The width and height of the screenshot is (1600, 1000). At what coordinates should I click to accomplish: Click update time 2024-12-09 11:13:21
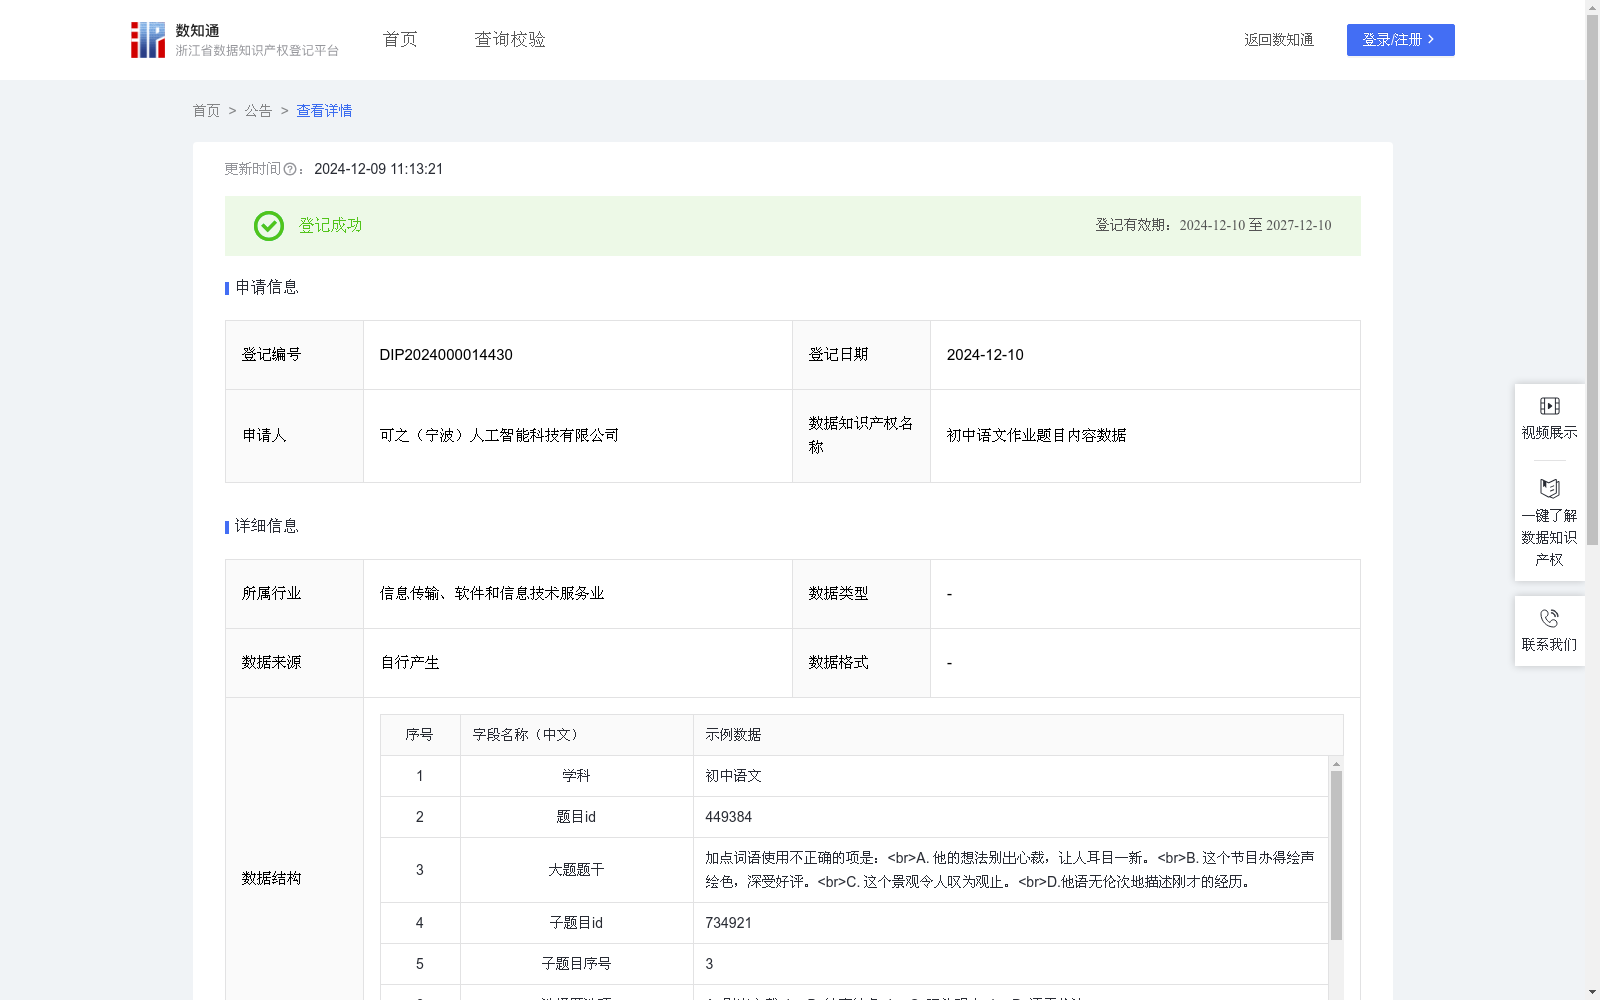click(x=378, y=170)
